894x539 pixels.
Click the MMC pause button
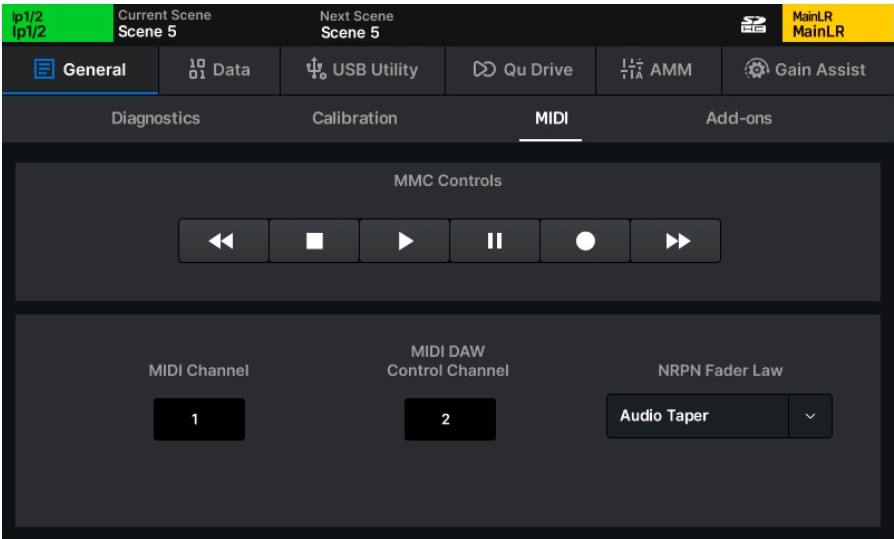click(x=494, y=241)
